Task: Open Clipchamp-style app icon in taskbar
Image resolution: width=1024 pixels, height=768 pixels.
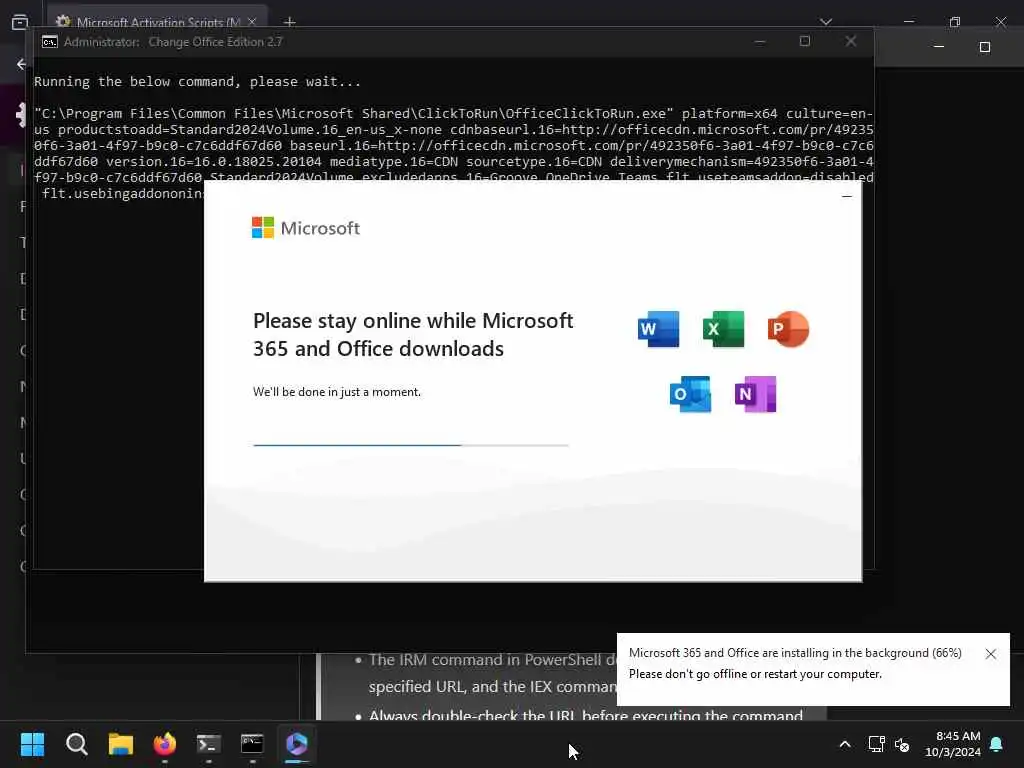Action: tap(296, 744)
